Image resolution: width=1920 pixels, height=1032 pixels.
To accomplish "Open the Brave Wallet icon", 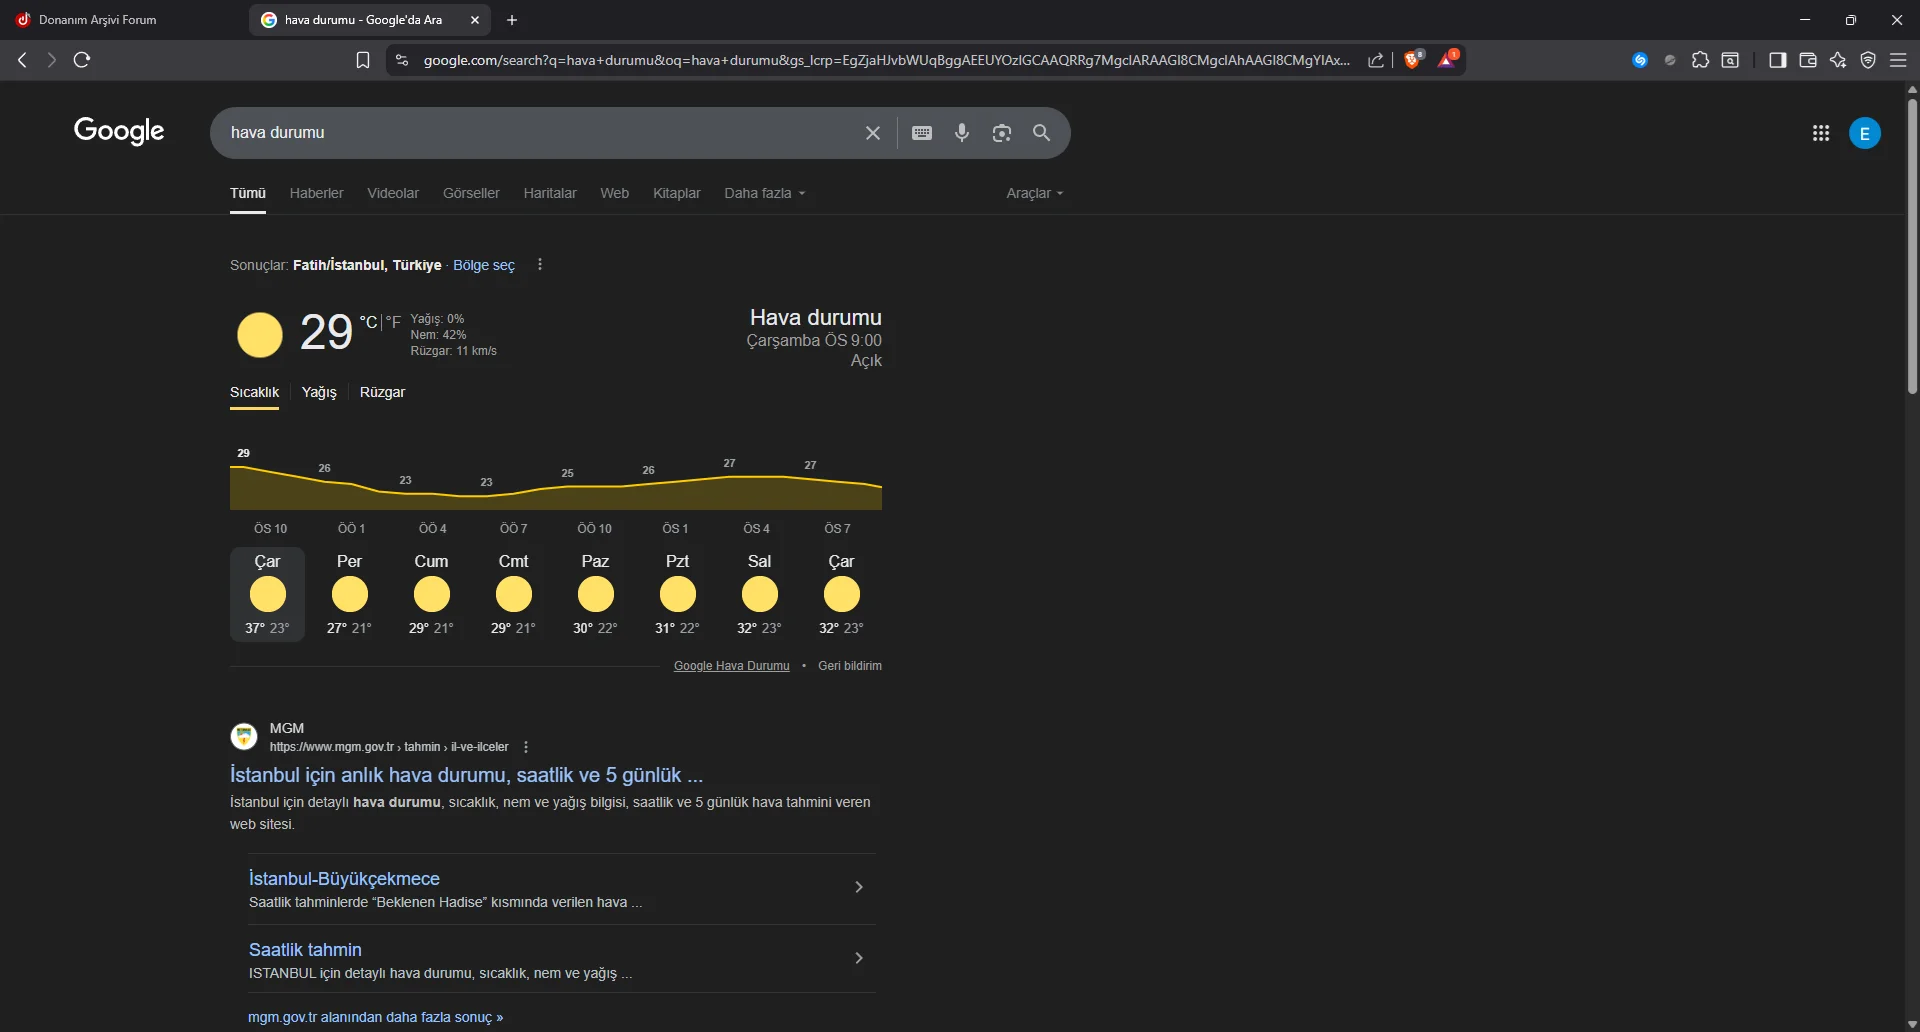I will point(1807,60).
